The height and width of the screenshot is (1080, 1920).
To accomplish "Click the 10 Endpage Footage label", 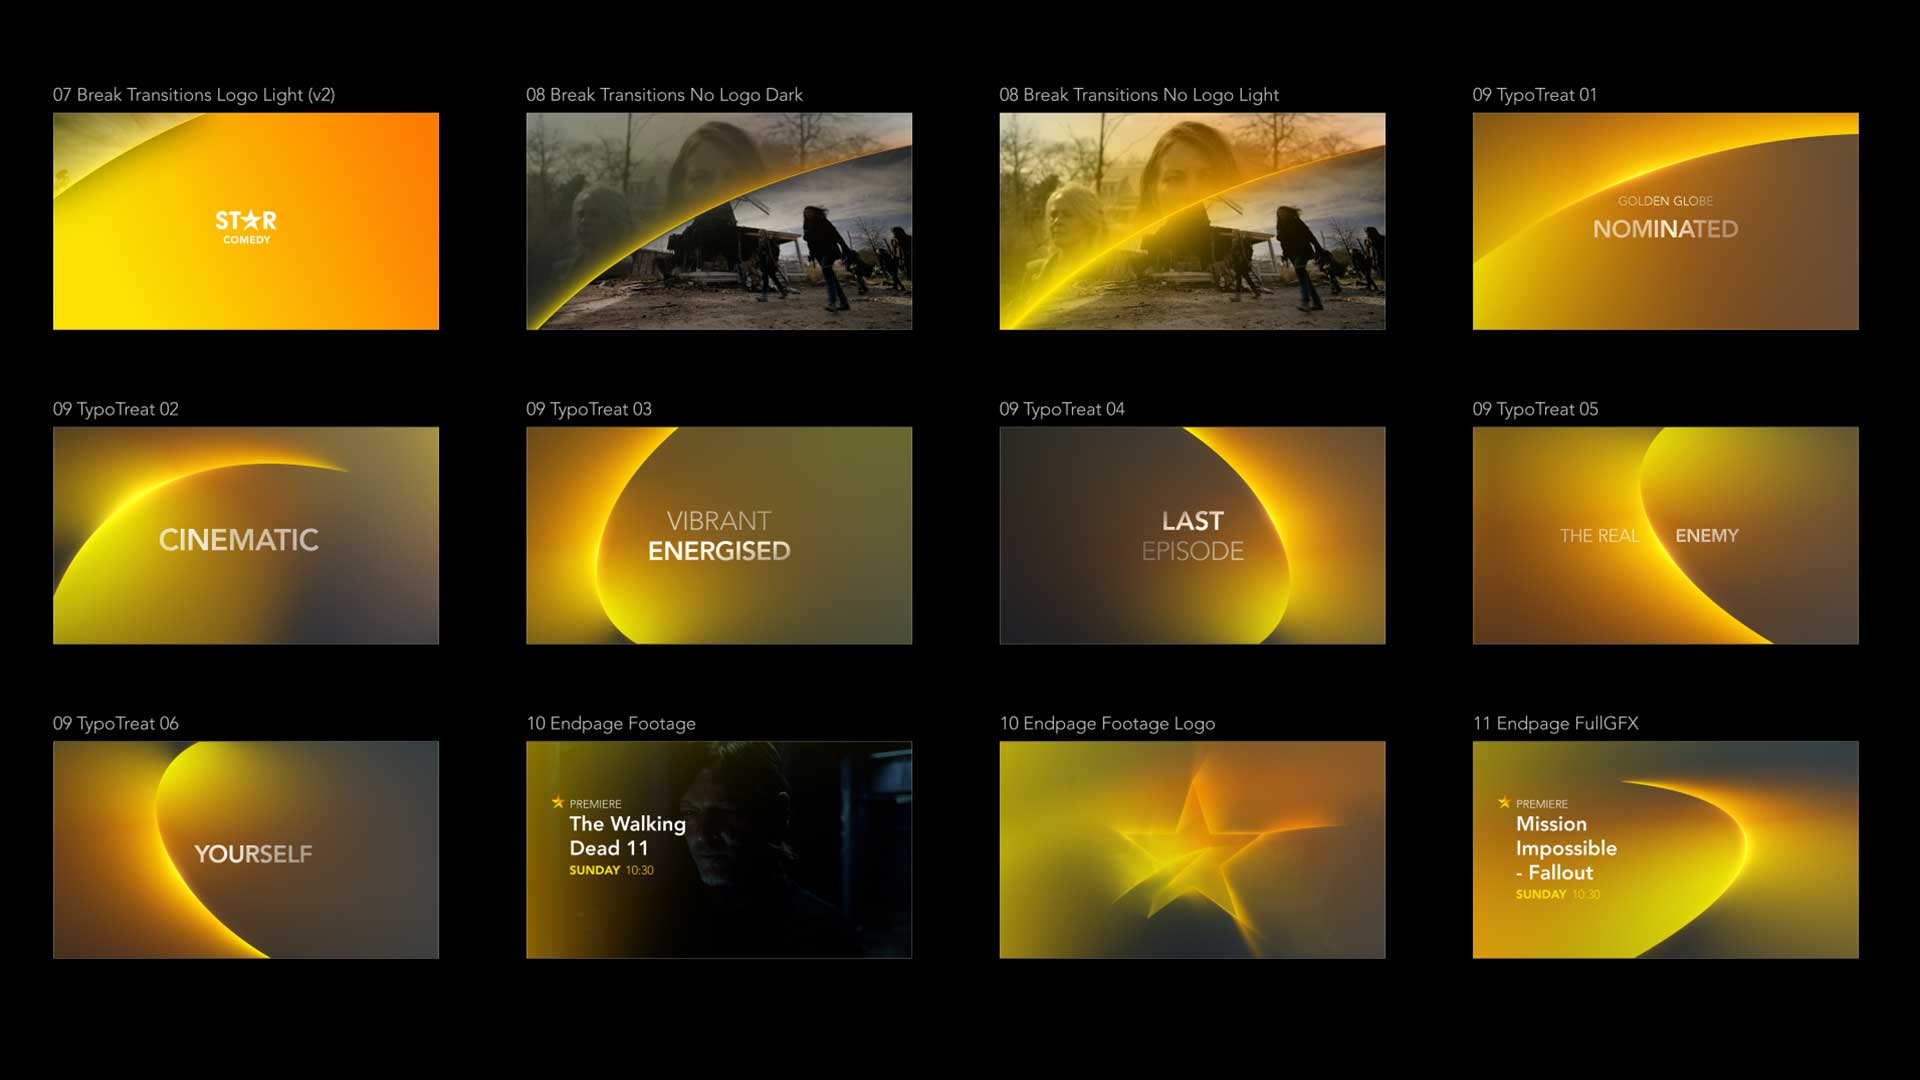I will click(610, 723).
